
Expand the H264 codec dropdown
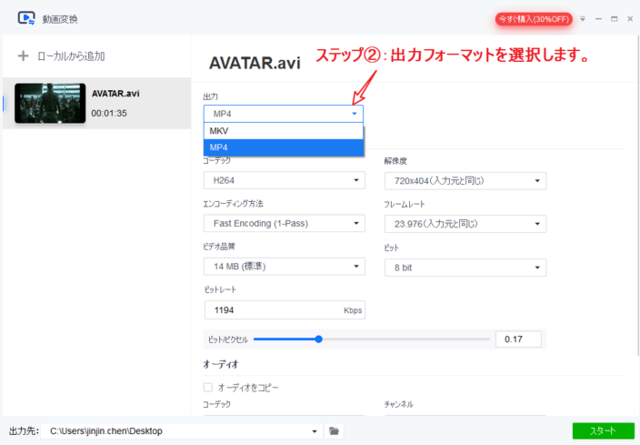tap(283, 181)
